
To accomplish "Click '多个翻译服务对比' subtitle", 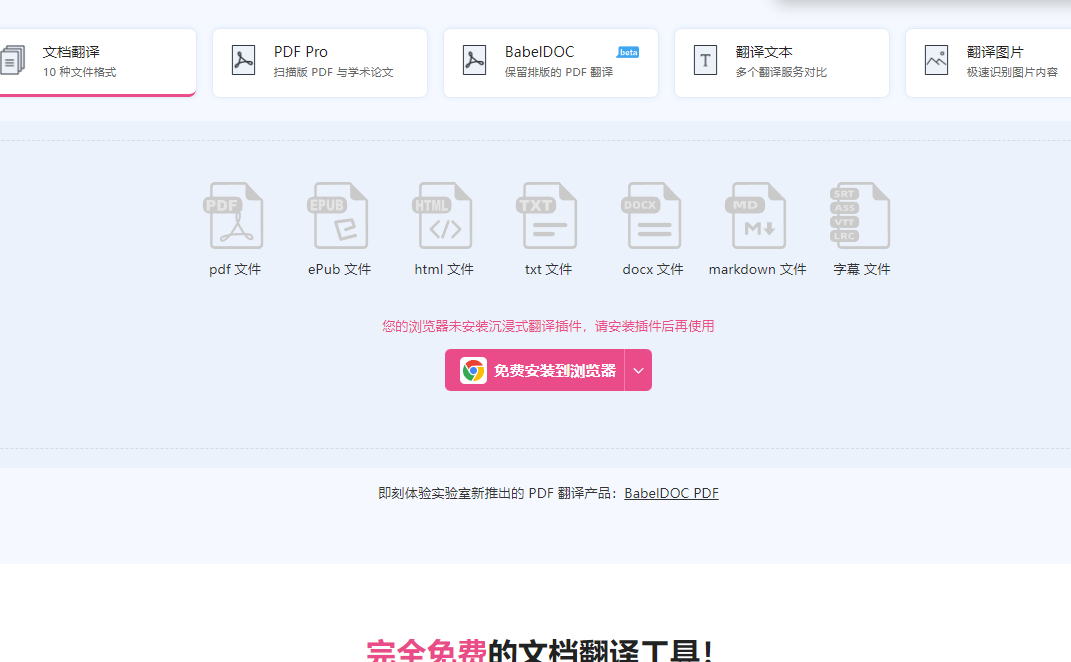I will tap(781, 72).
